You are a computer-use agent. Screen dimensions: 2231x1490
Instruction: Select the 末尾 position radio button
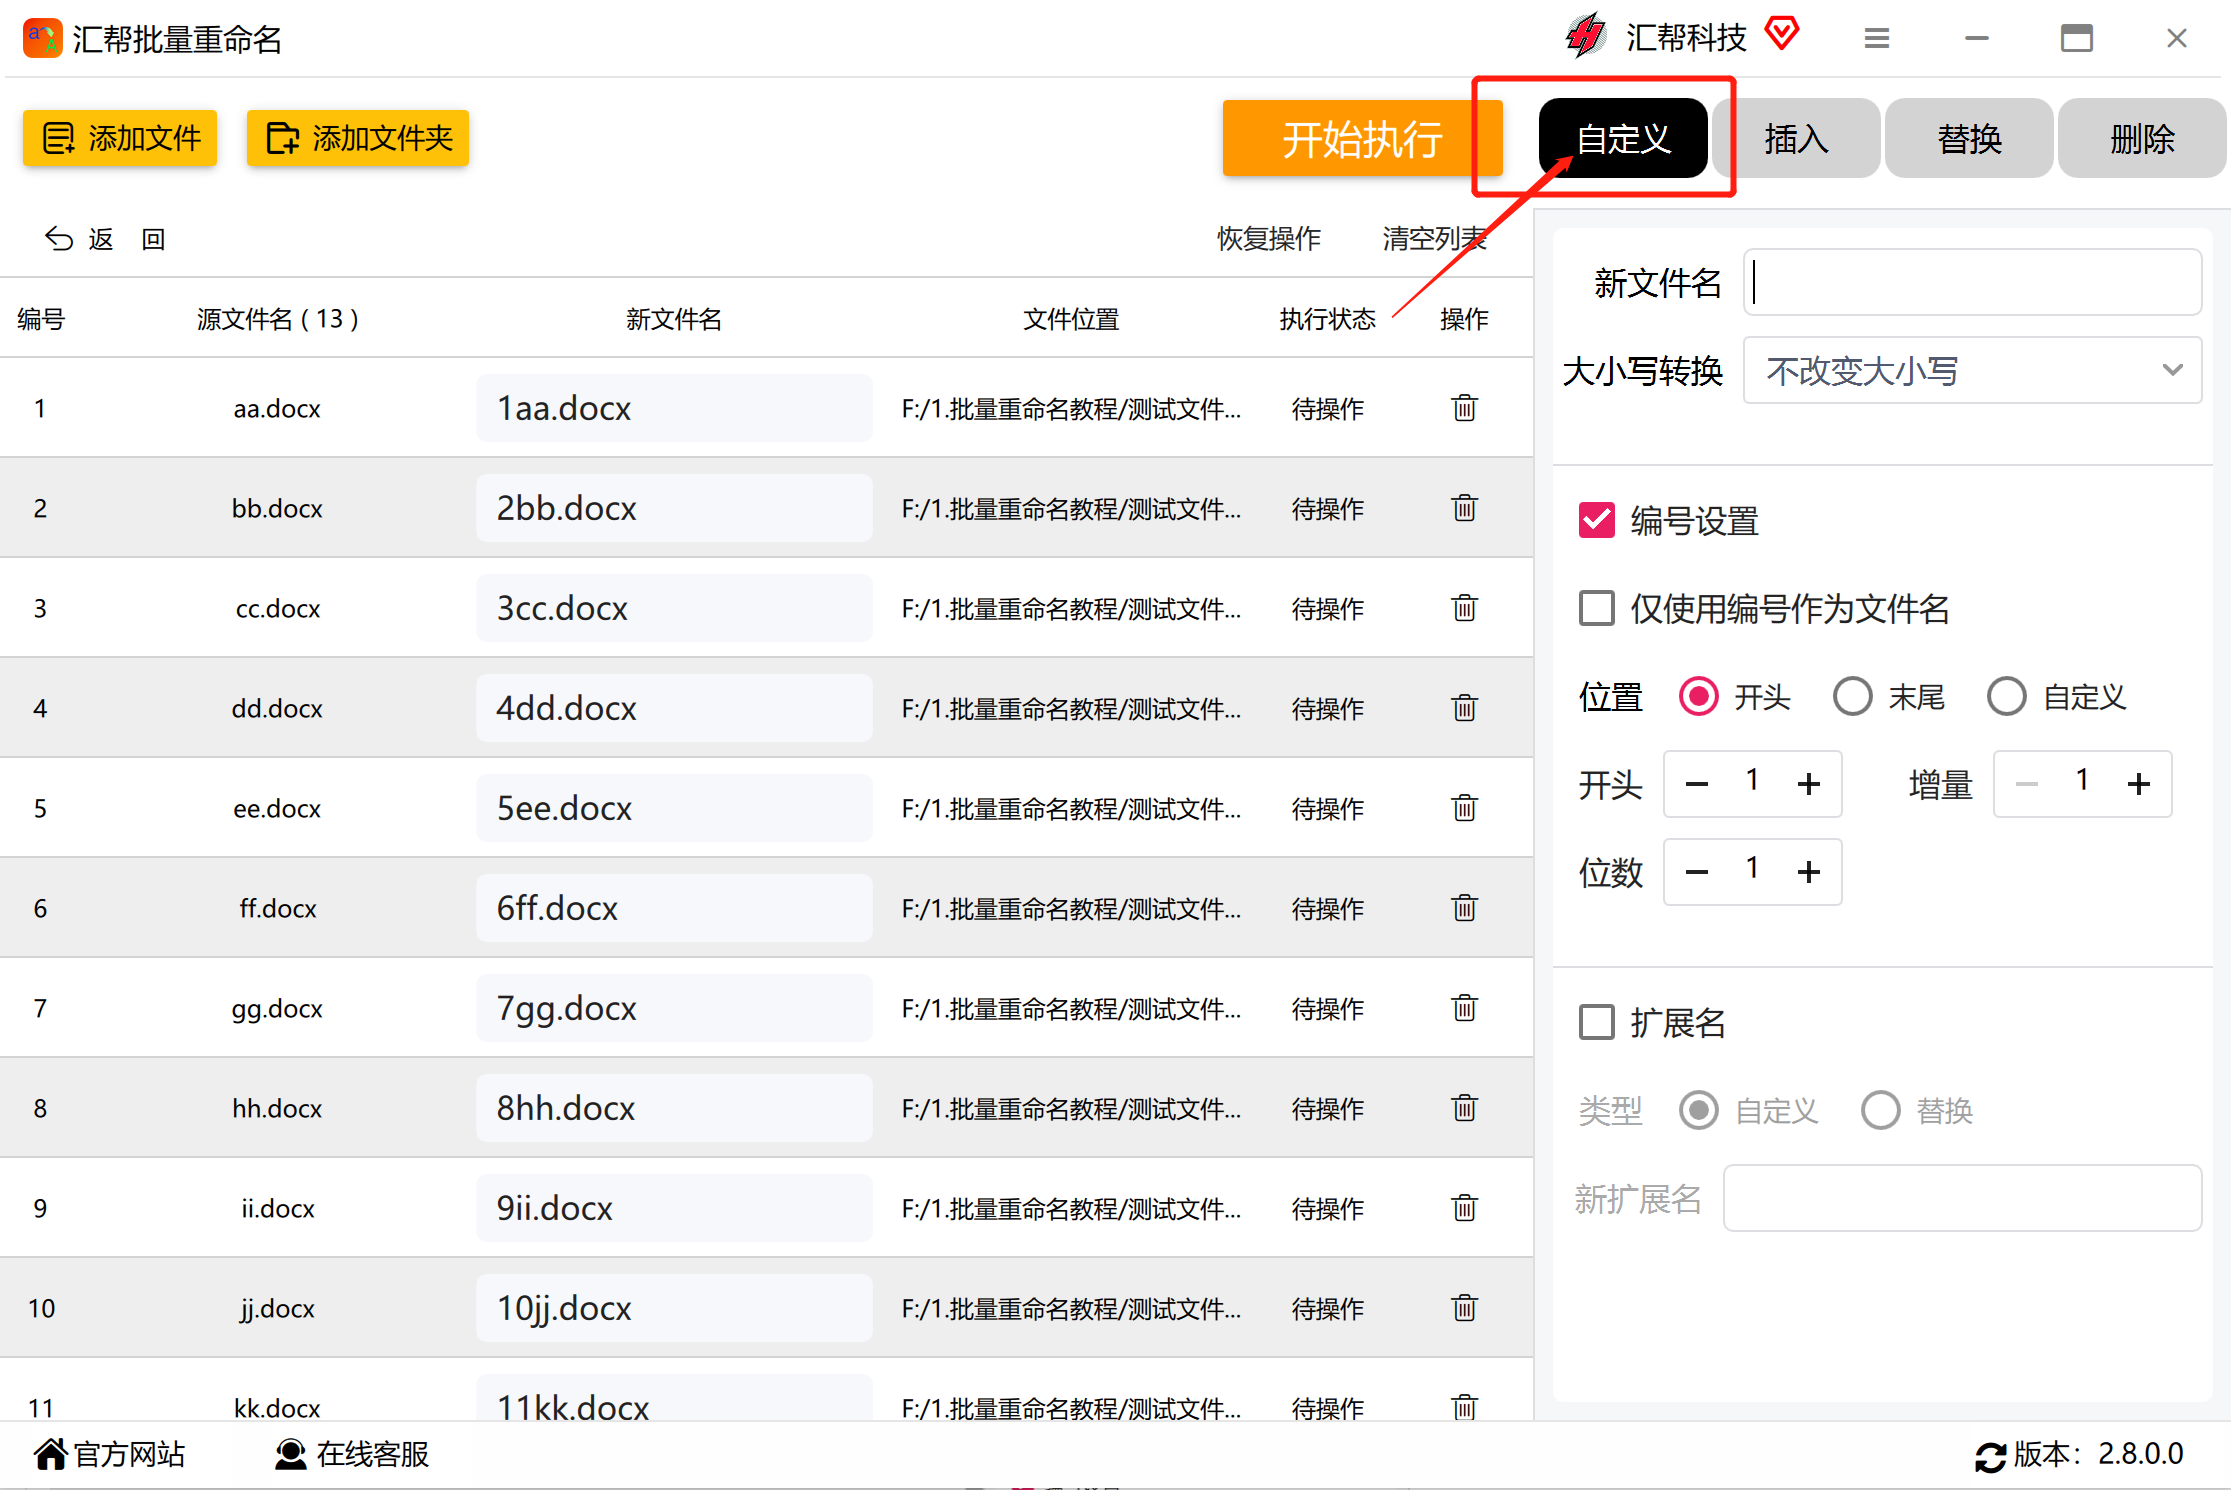coord(1852,696)
